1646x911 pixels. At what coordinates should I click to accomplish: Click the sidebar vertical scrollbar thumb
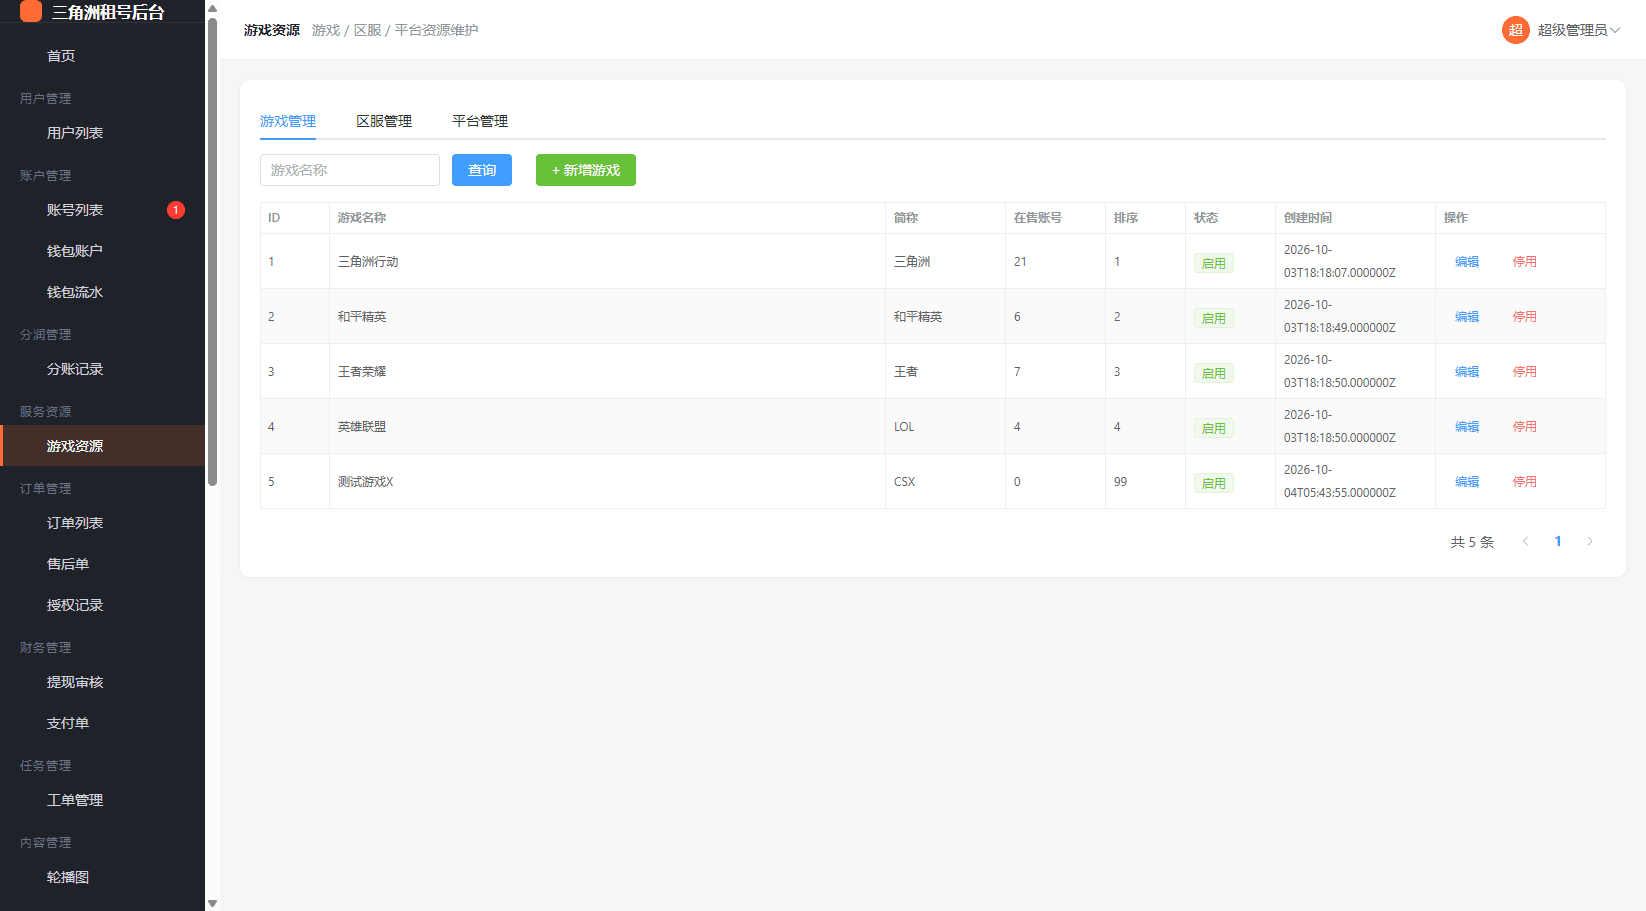212,252
